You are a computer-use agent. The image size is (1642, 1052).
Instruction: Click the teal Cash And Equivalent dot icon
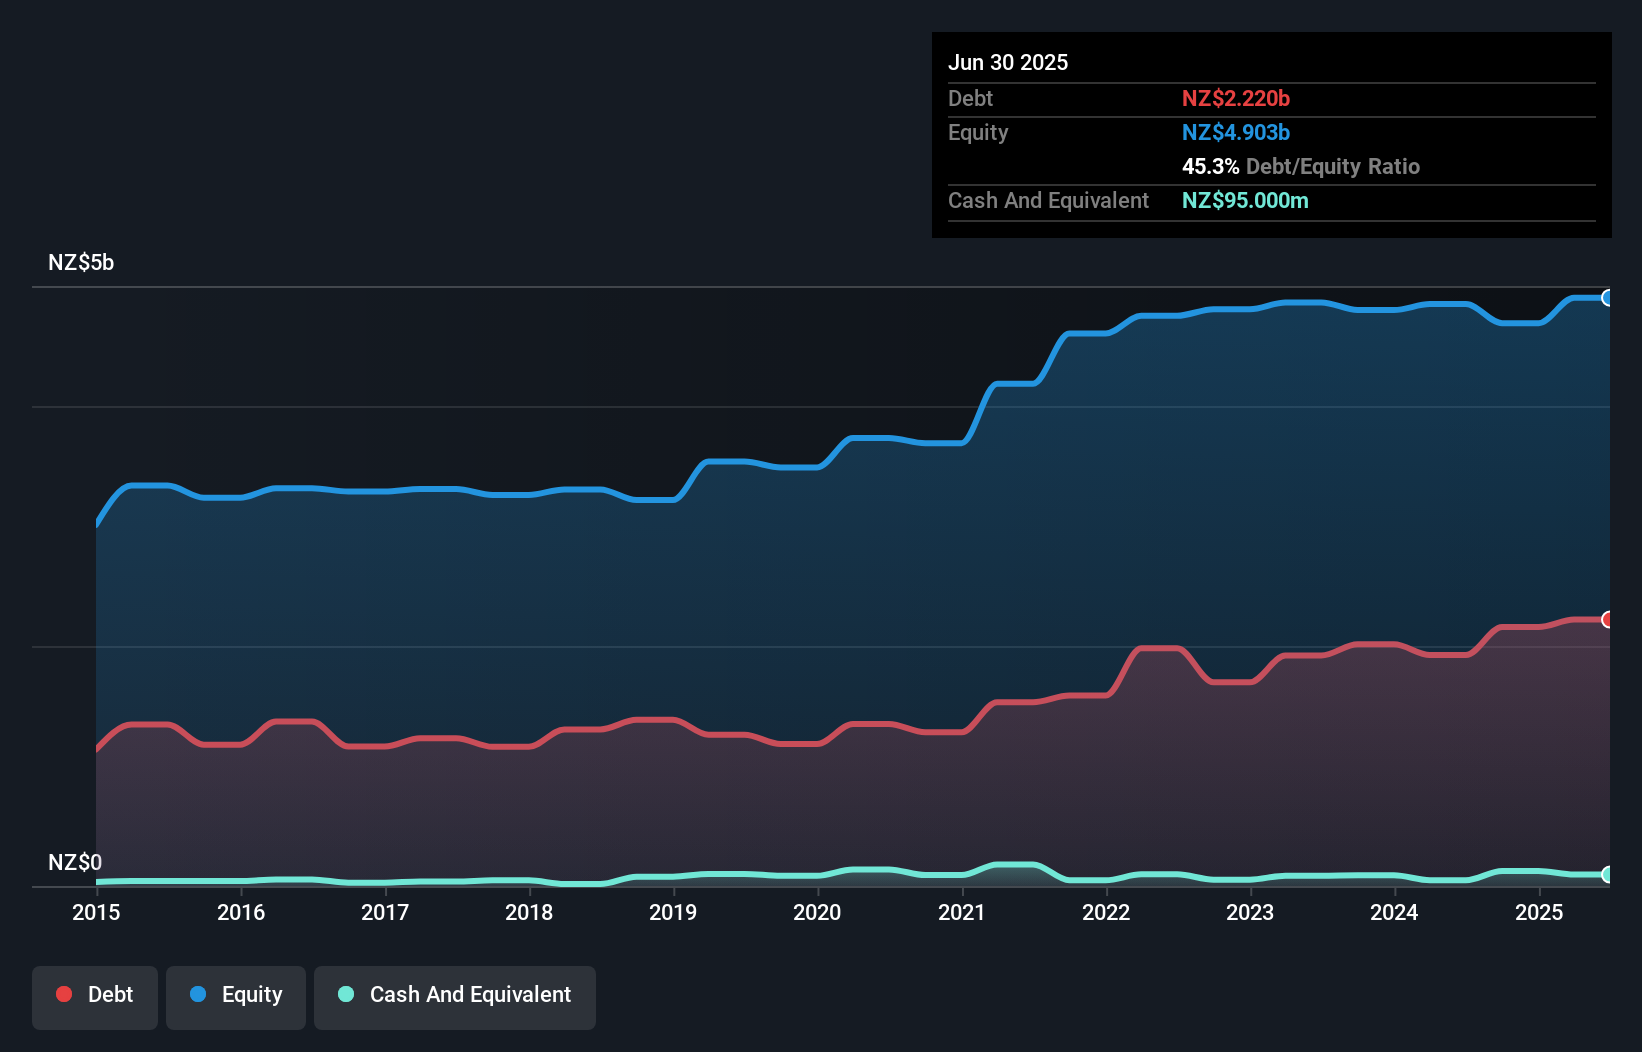coord(345,994)
